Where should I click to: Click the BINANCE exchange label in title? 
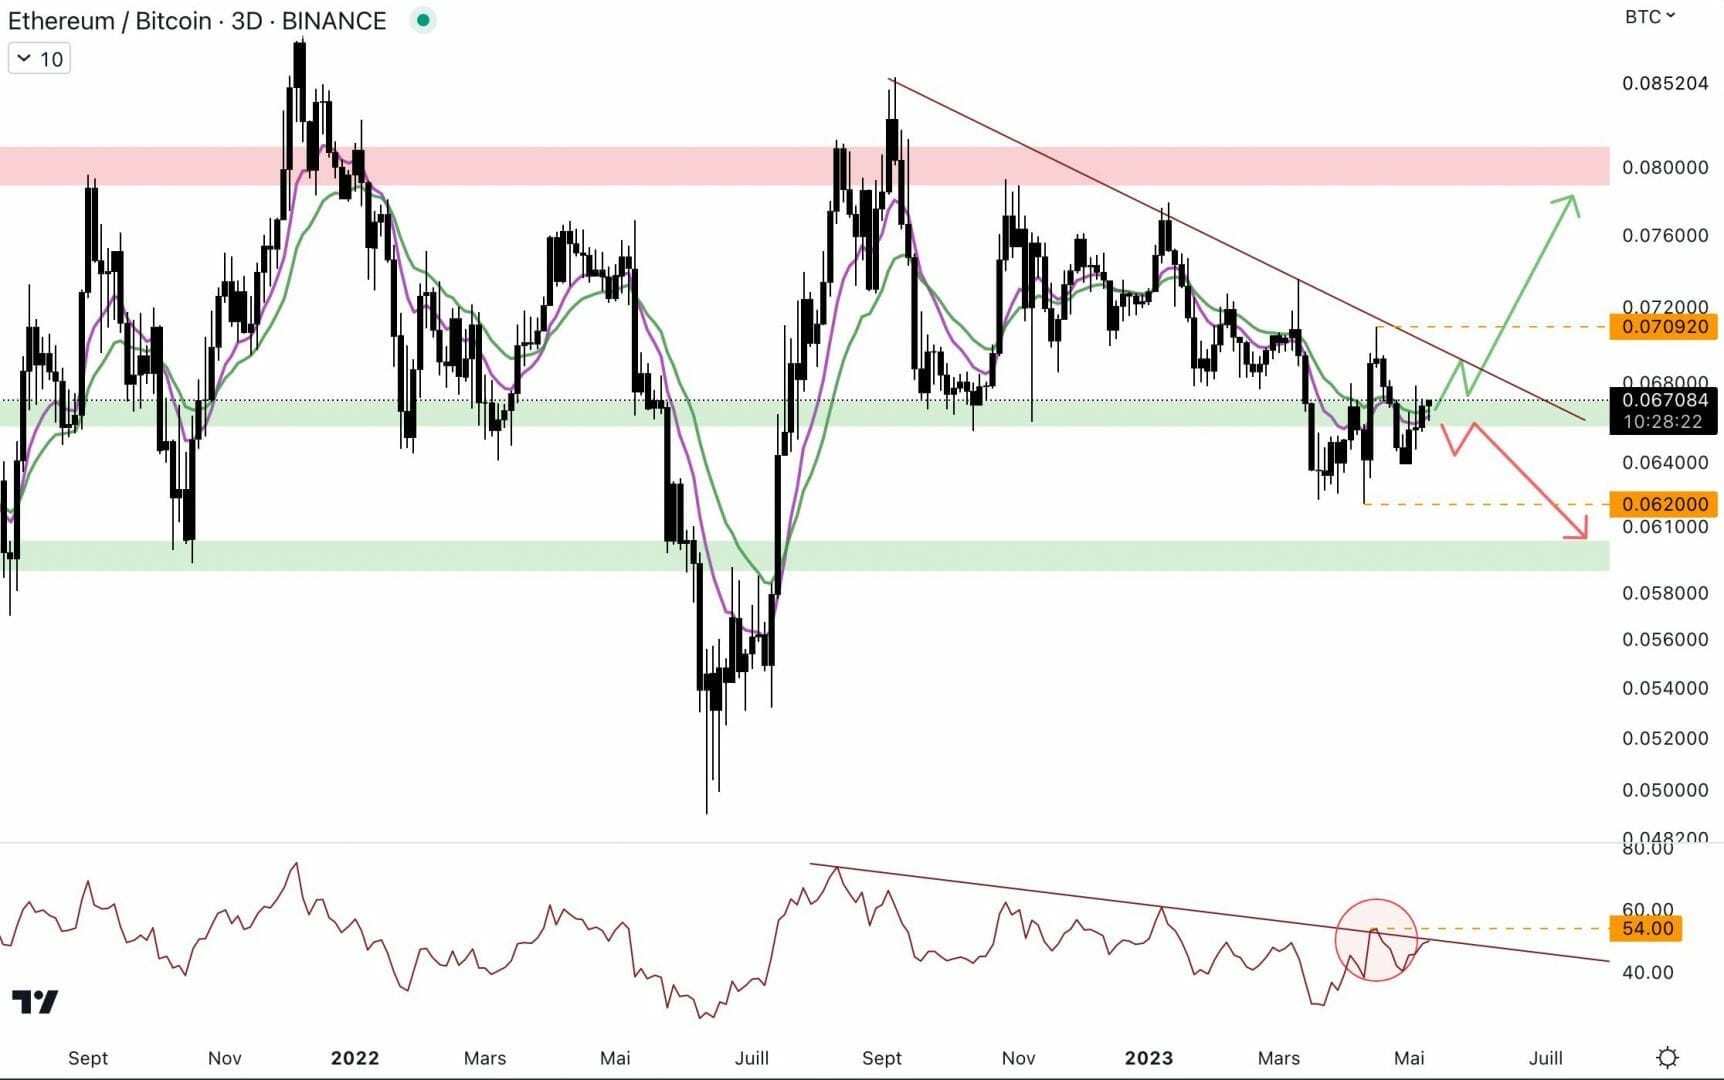[x=333, y=21]
